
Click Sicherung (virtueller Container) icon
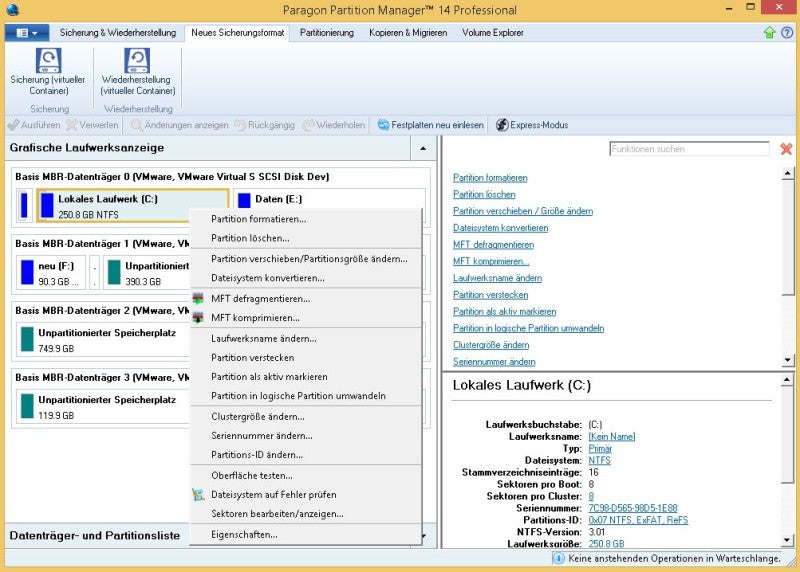pos(48,60)
